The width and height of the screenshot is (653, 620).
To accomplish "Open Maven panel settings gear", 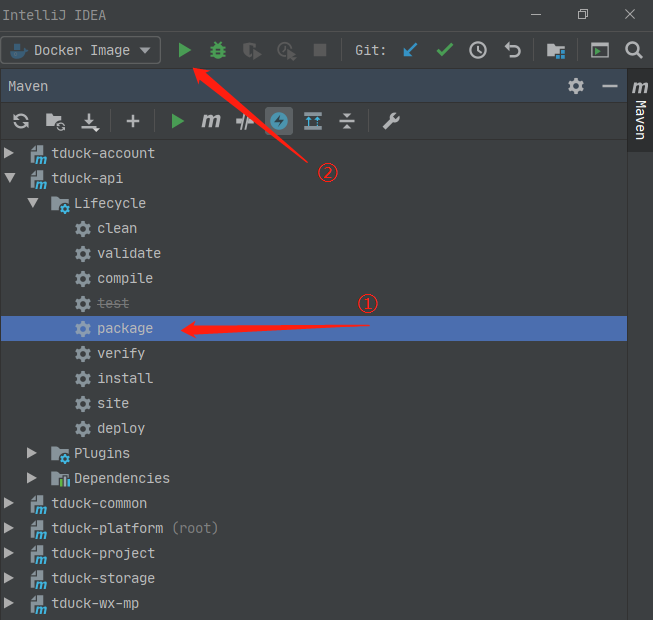I will (576, 86).
